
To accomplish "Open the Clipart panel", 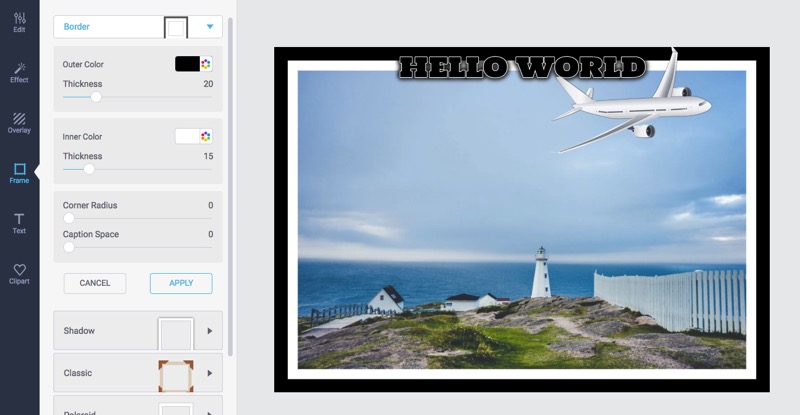I will pos(19,274).
